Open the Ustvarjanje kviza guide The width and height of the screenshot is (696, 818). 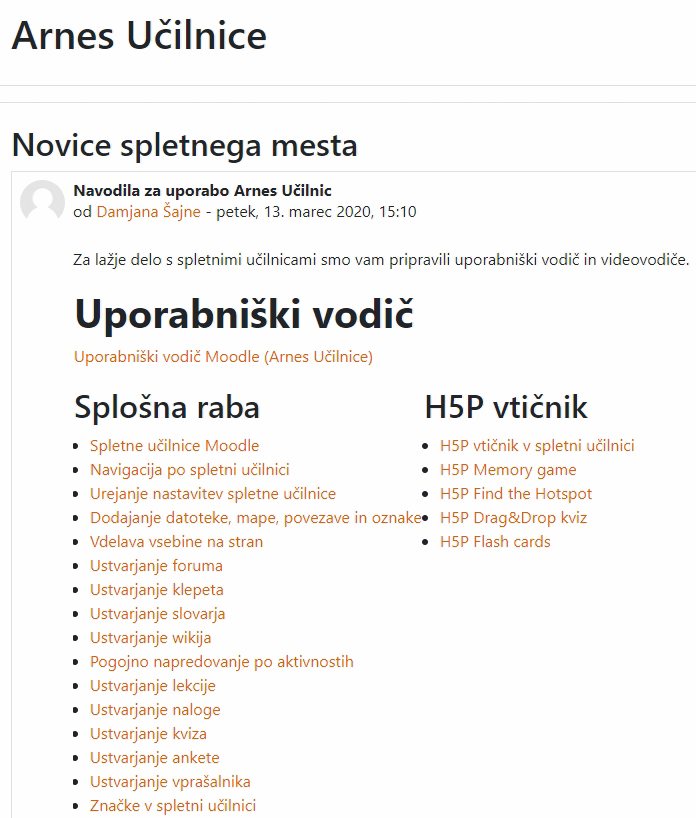click(148, 733)
